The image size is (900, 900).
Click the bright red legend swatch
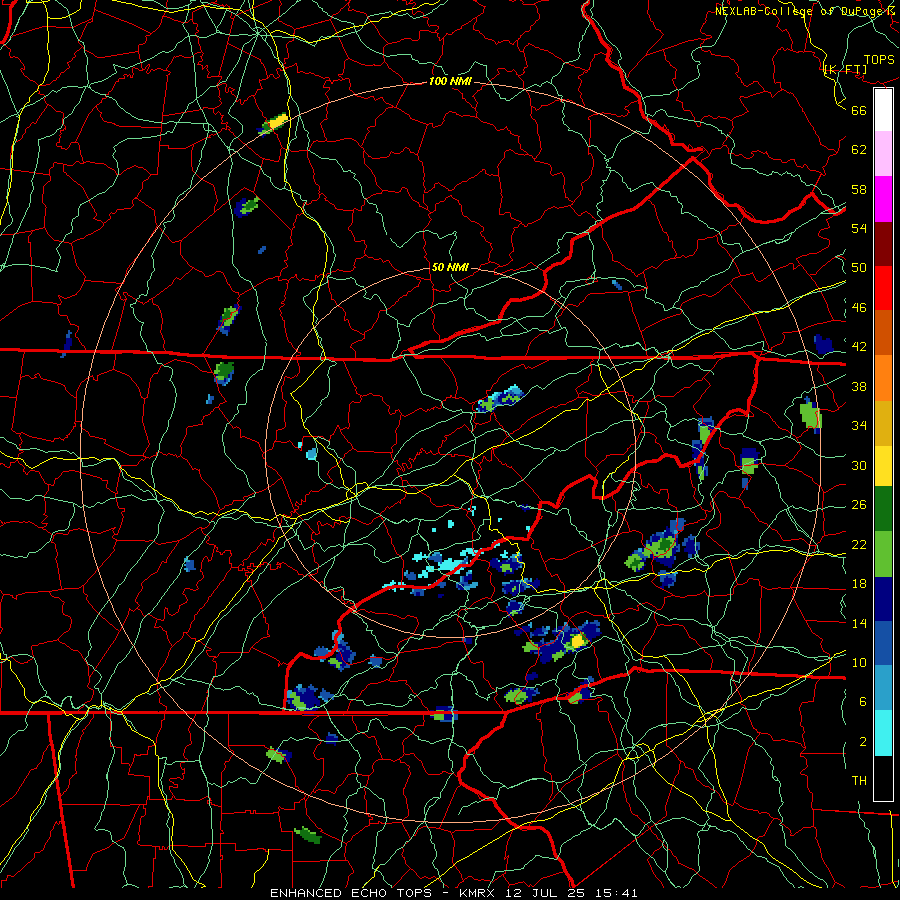coord(883,288)
